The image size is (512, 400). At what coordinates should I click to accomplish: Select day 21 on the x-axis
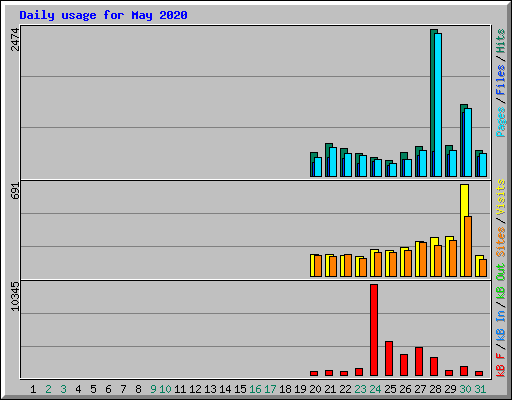tap(330, 389)
